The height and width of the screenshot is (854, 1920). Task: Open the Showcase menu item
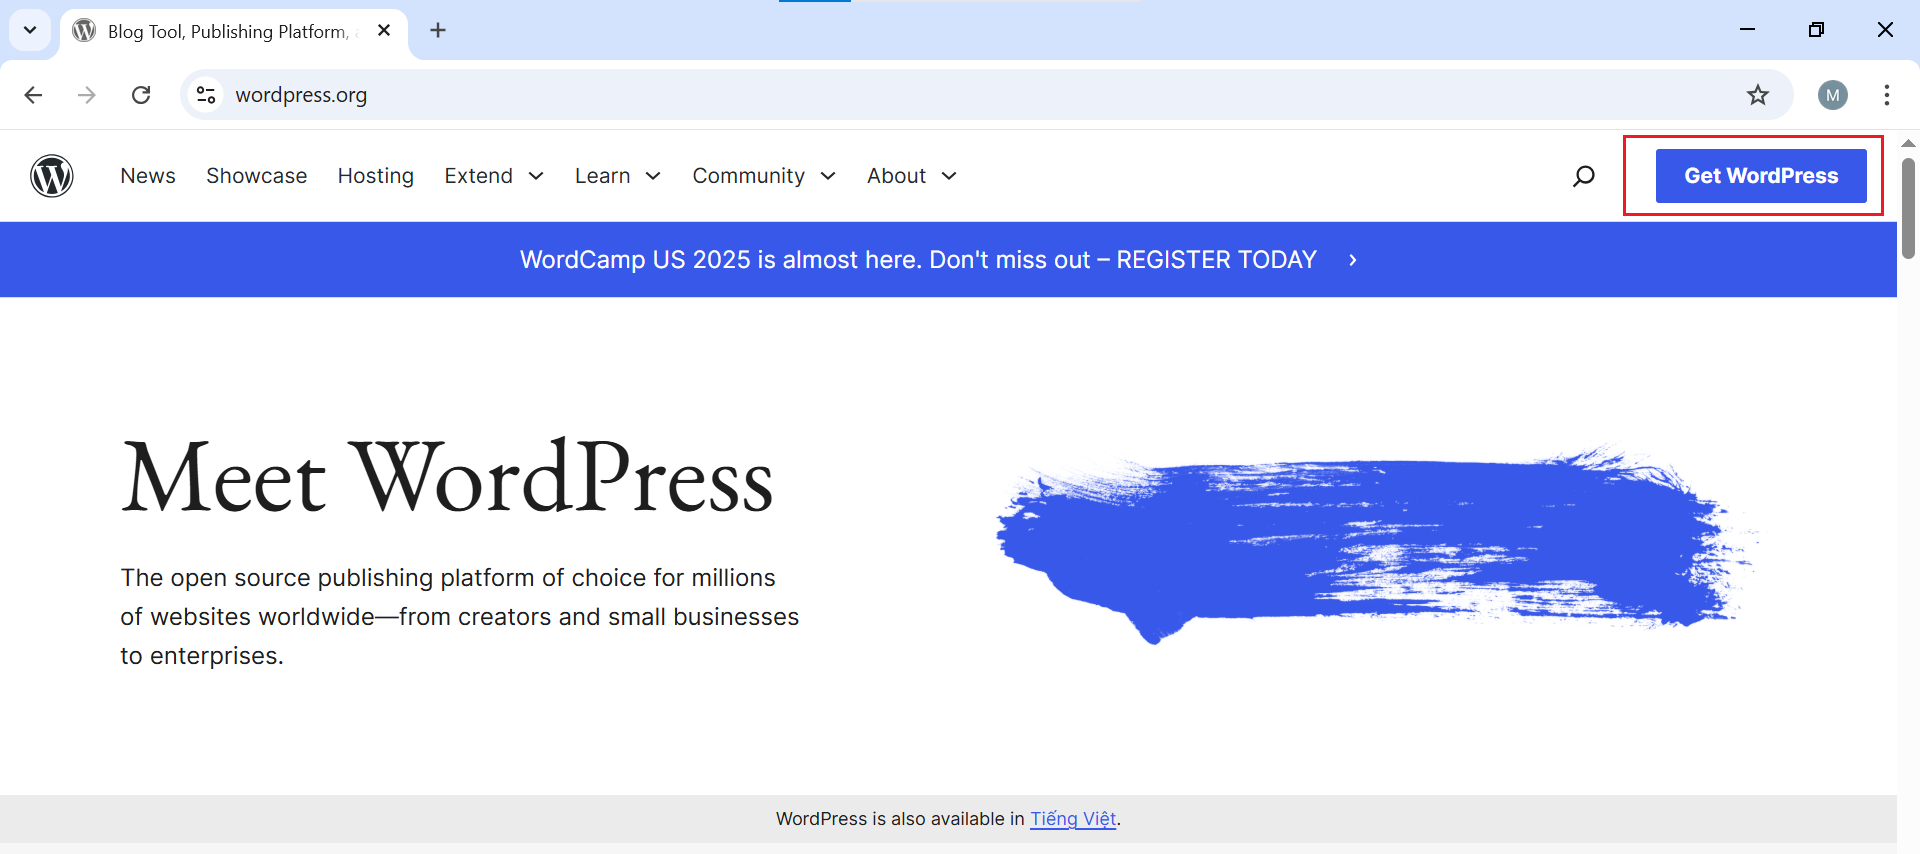(x=256, y=176)
